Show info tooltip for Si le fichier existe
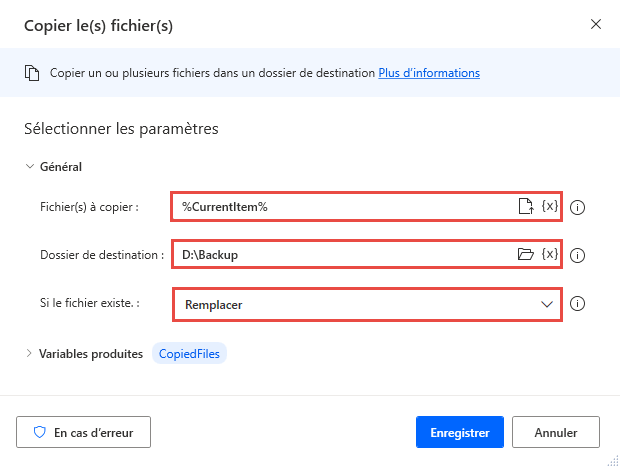 pos(577,304)
